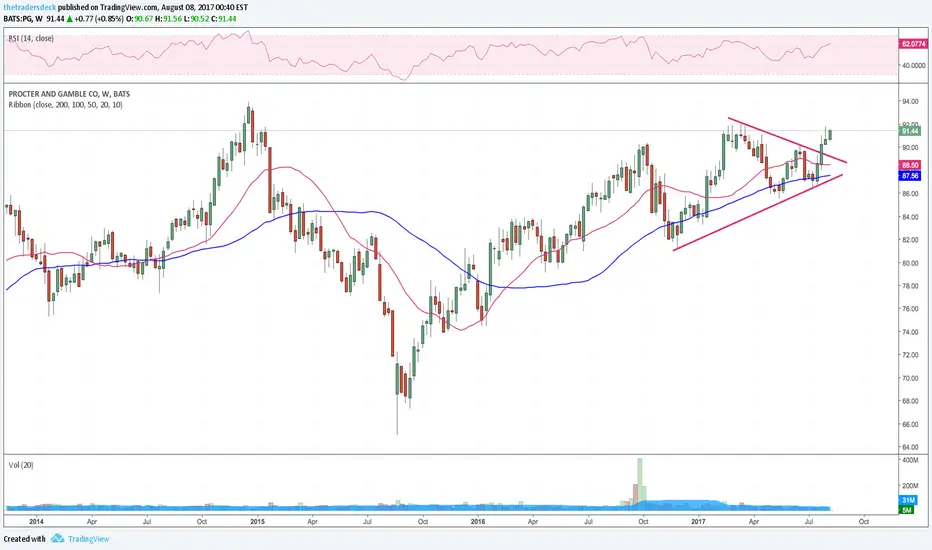
Task: Click the 87.56 blue average tag
Action: 911,176
